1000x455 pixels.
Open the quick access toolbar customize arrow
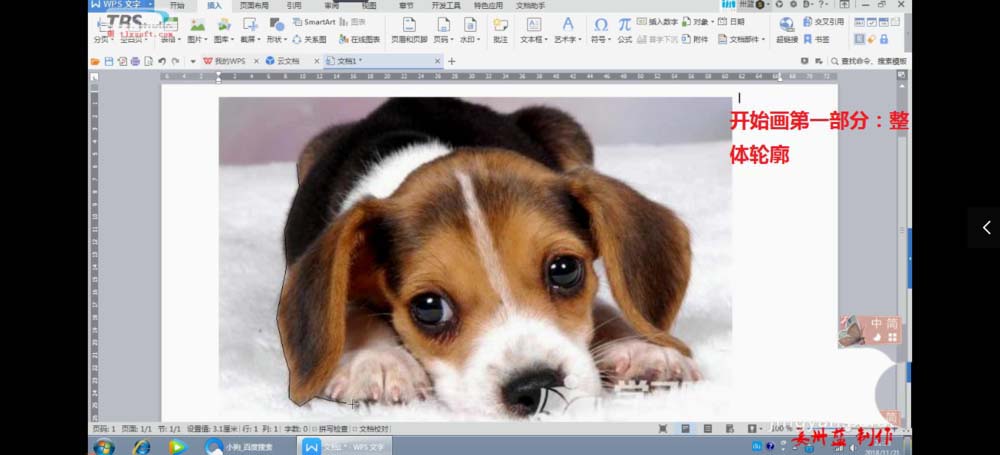pos(193,61)
